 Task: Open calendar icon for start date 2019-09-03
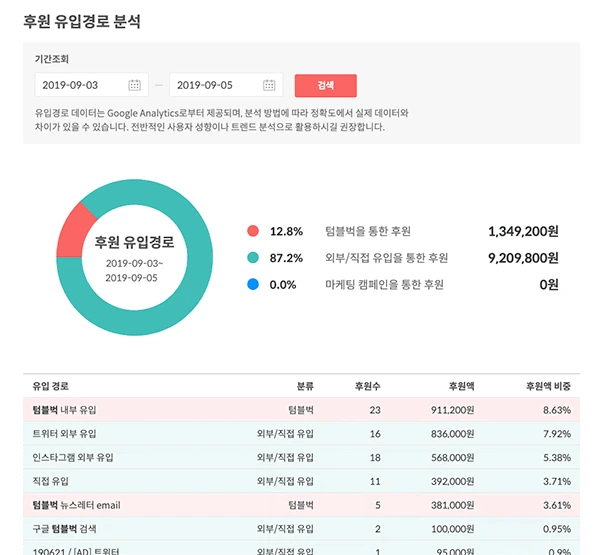[x=134, y=85]
